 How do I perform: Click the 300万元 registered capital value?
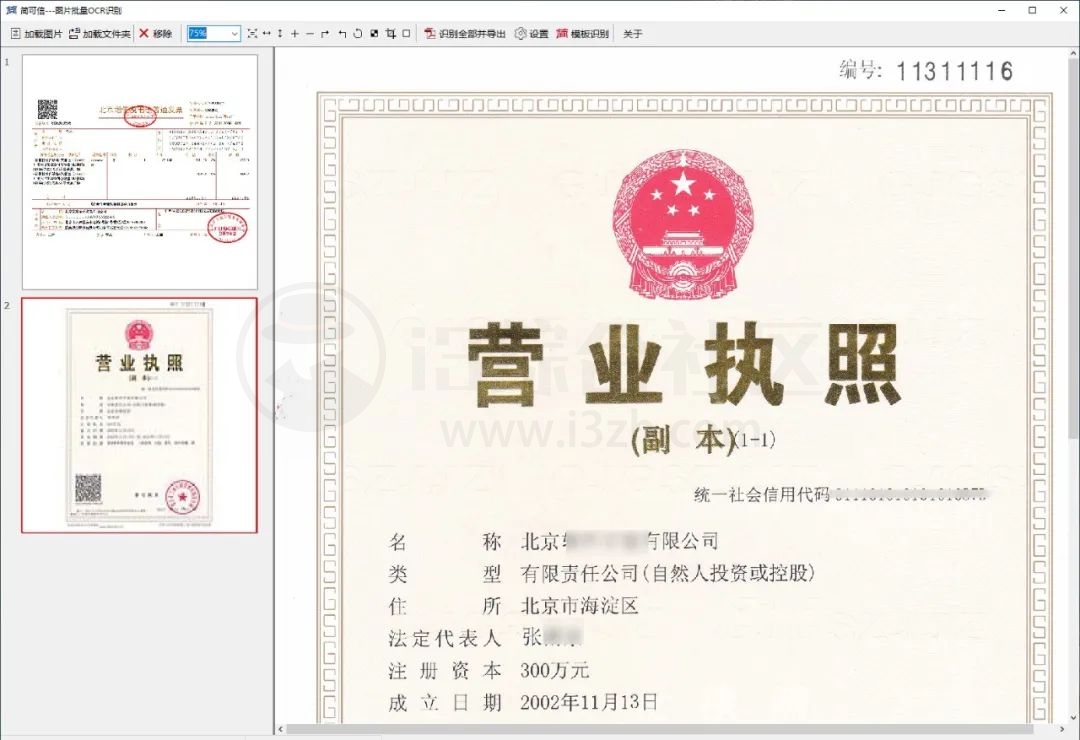(554, 670)
